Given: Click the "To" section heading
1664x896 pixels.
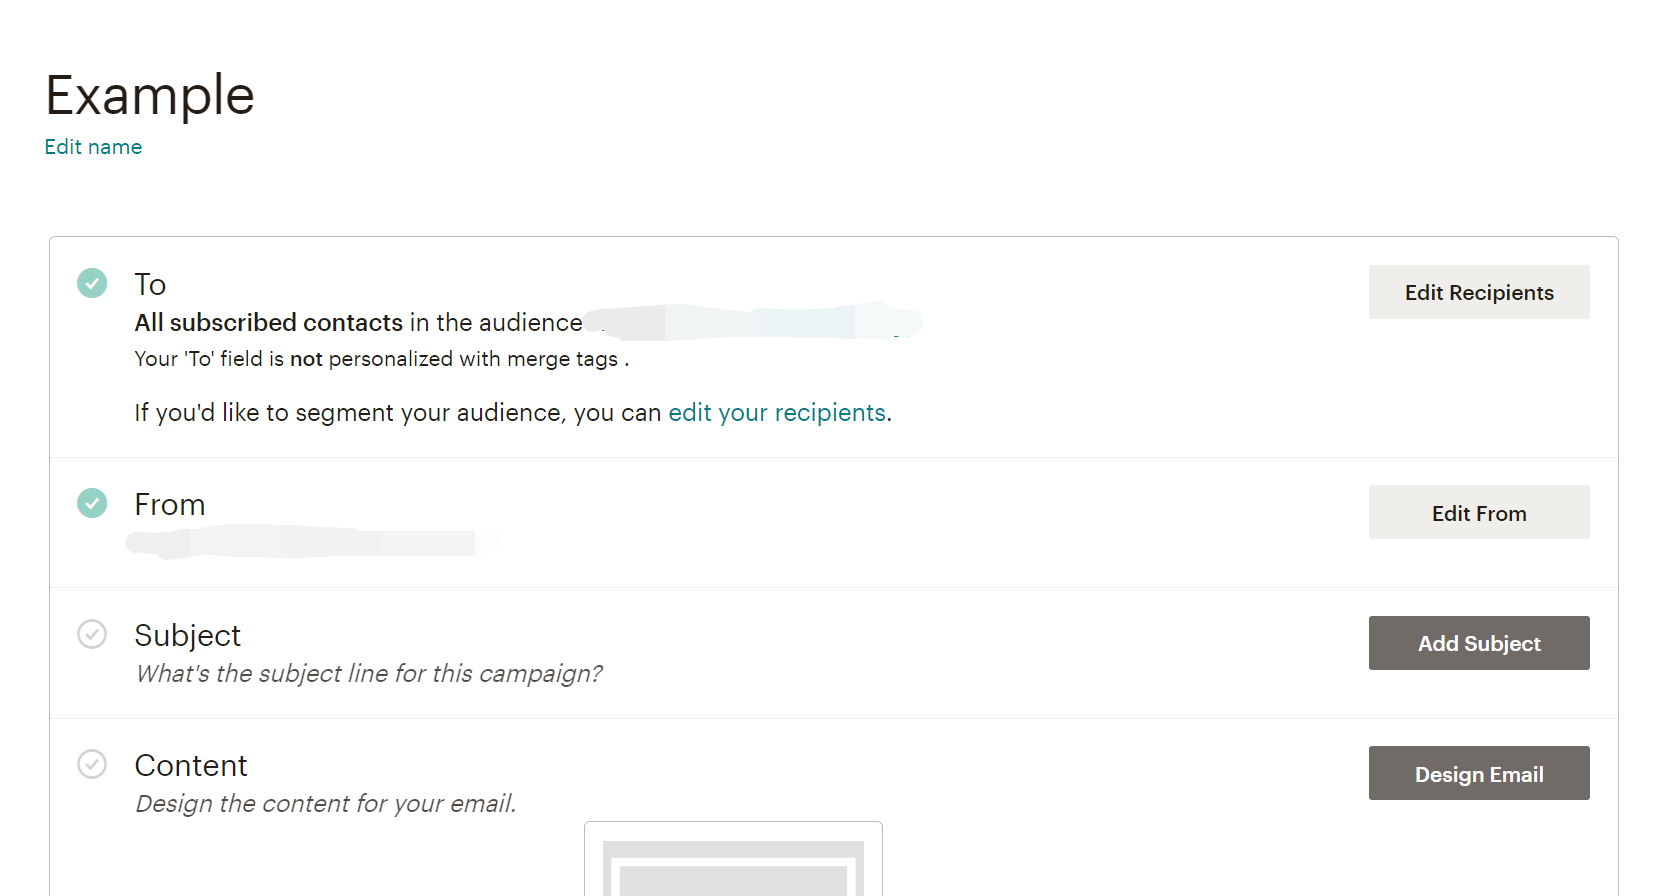Looking at the screenshot, I should (x=150, y=284).
